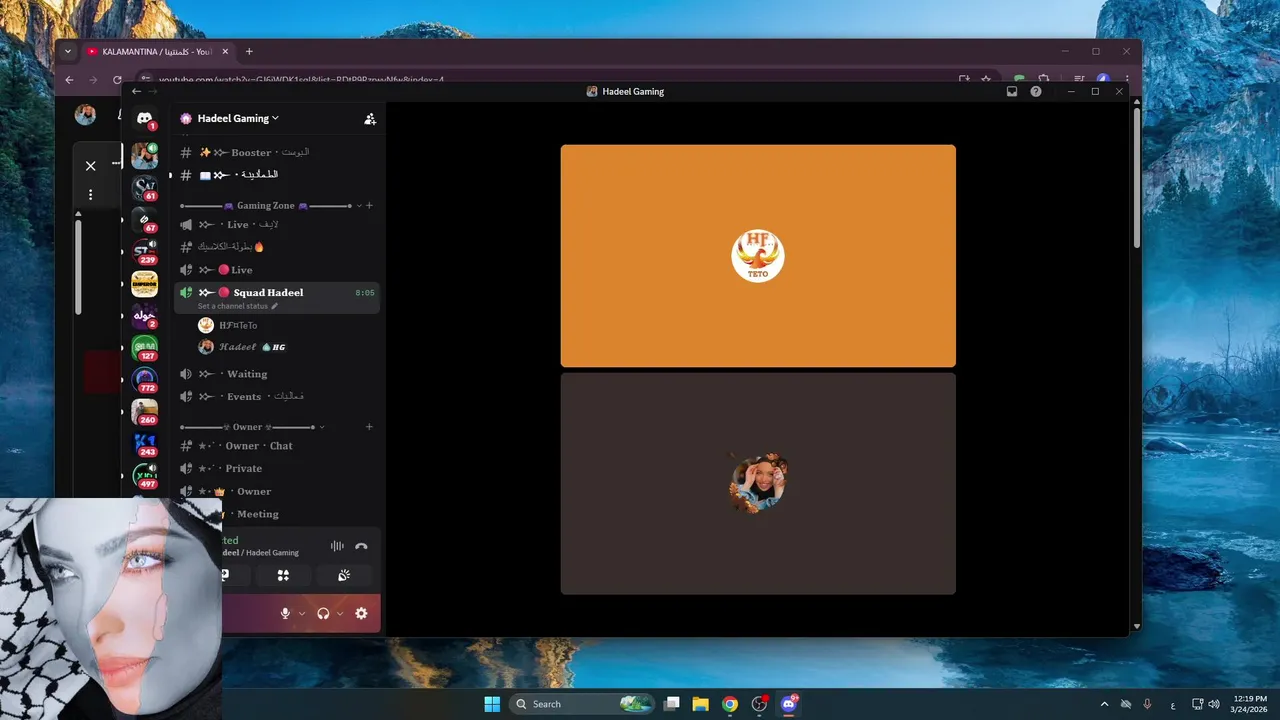Screen dimensions: 1280x720
Task: Deafen with the headphones button
Action: pyautogui.click(x=323, y=613)
